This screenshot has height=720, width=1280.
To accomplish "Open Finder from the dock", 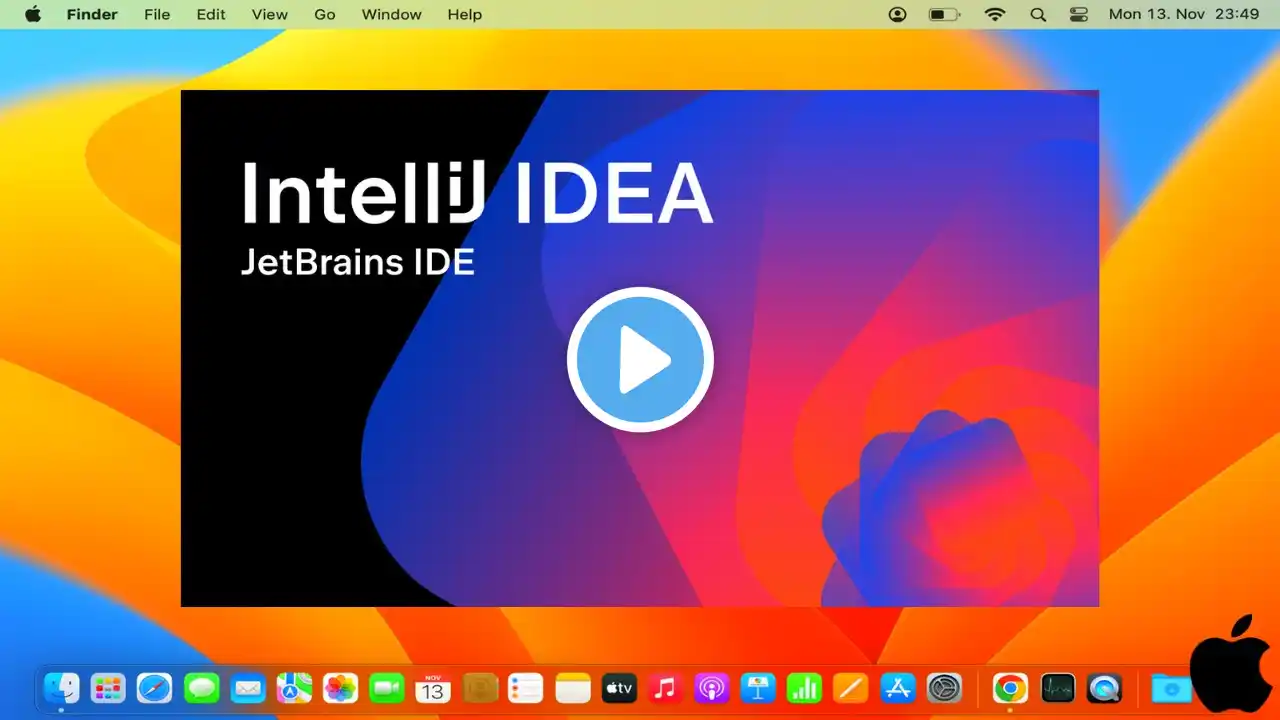I will coord(61,688).
